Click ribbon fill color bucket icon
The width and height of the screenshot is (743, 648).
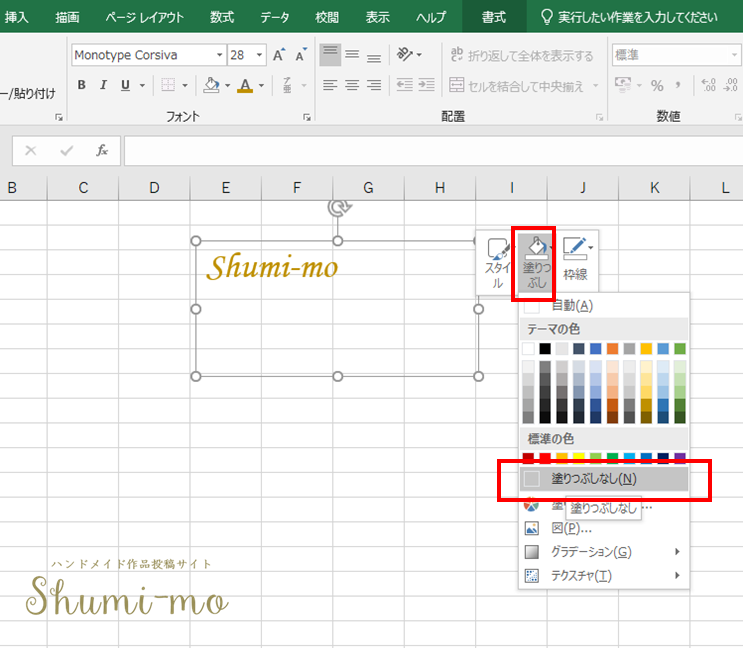[x=211, y=85]
